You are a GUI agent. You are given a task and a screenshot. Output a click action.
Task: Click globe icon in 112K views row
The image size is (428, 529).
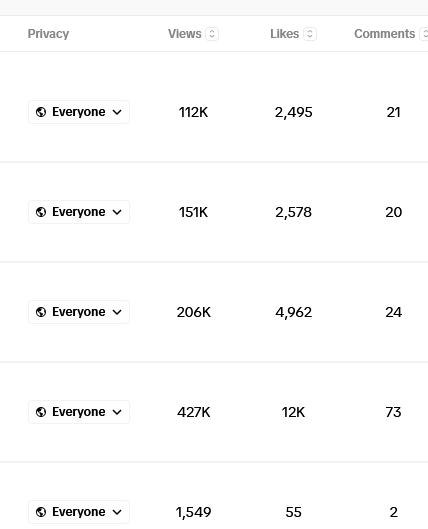(x=41, y=112)
